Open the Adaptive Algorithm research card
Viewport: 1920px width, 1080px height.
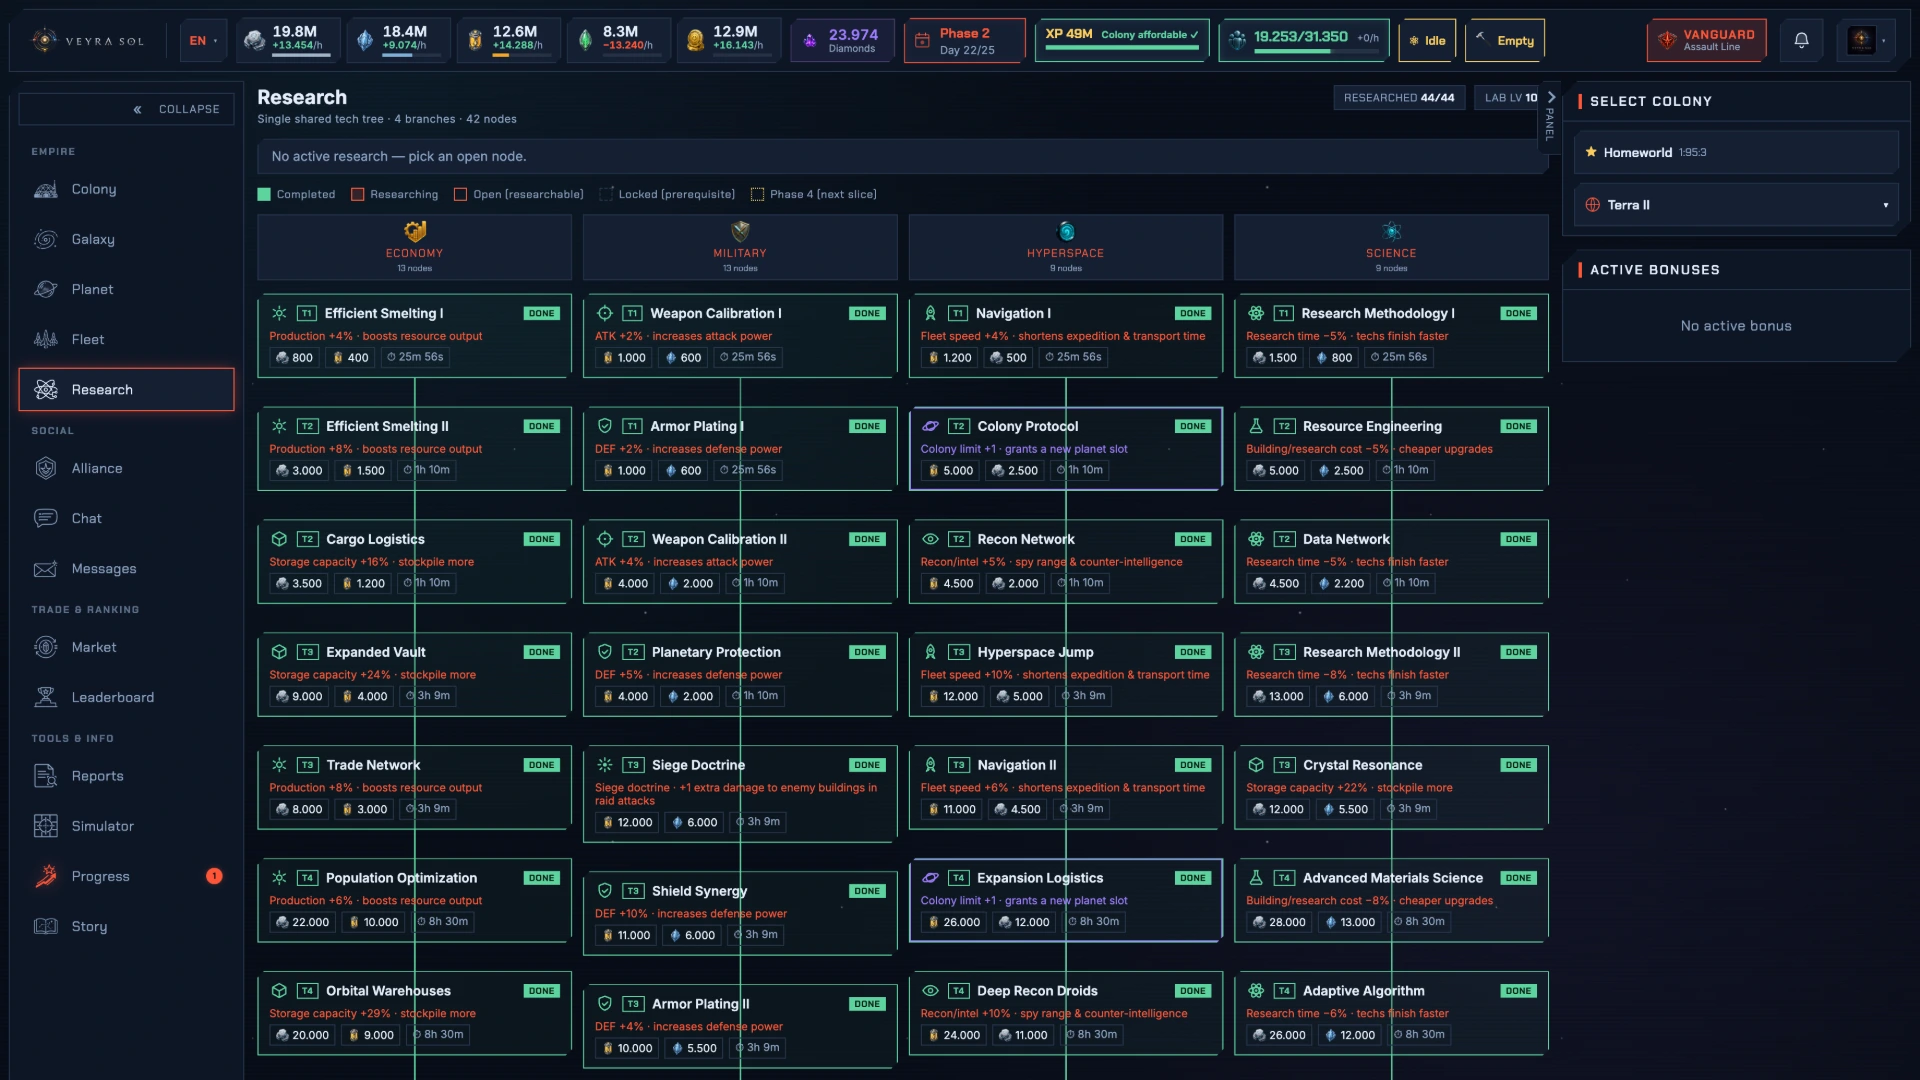coord(1391,1013)
